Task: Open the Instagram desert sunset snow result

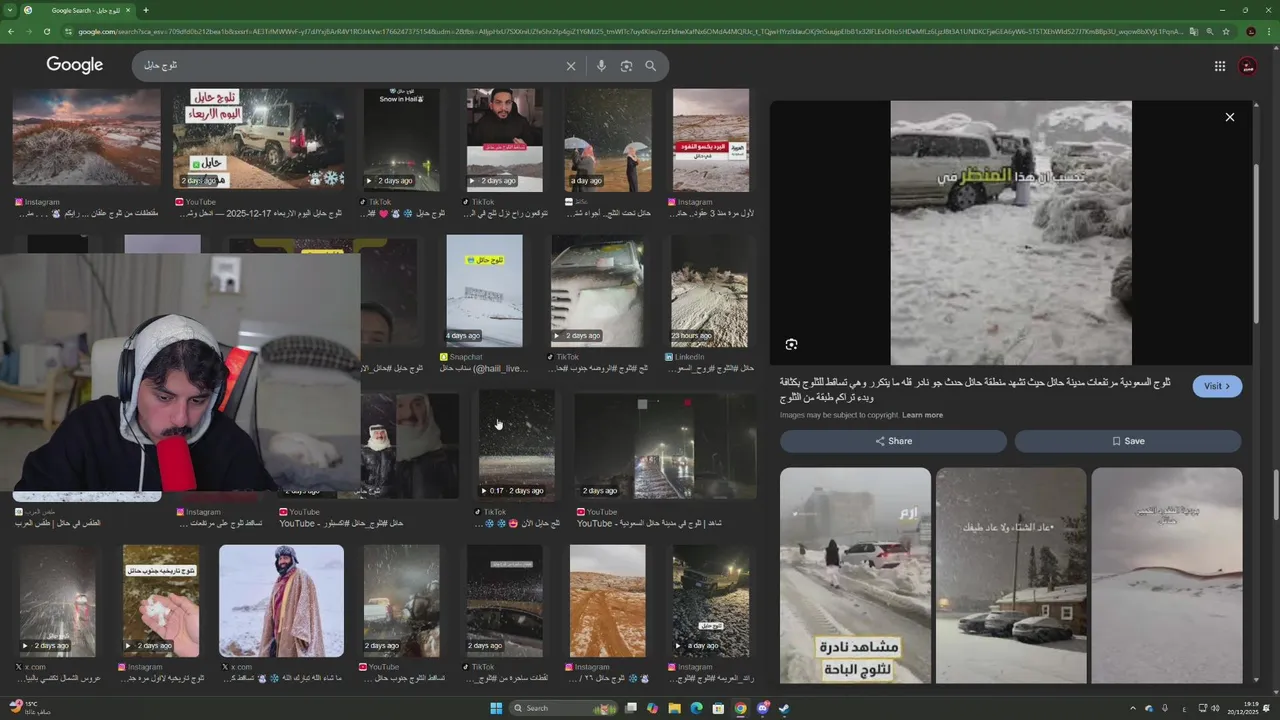Action: tap(86, 137)
